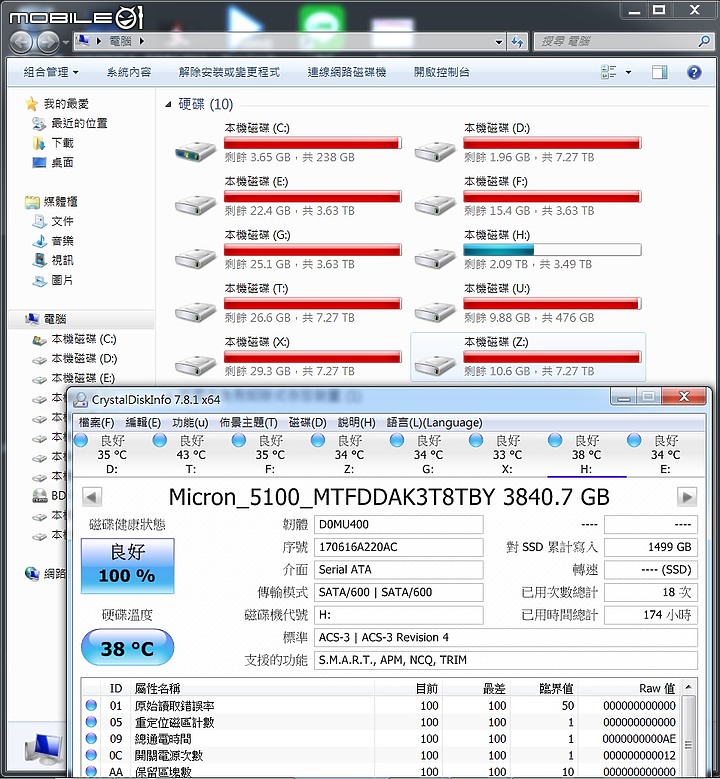Select 本機磁碟 (C:) in the sidebar tree
Image resolution: width=720 pixels, height=779 pixels.
click(83, 339)
